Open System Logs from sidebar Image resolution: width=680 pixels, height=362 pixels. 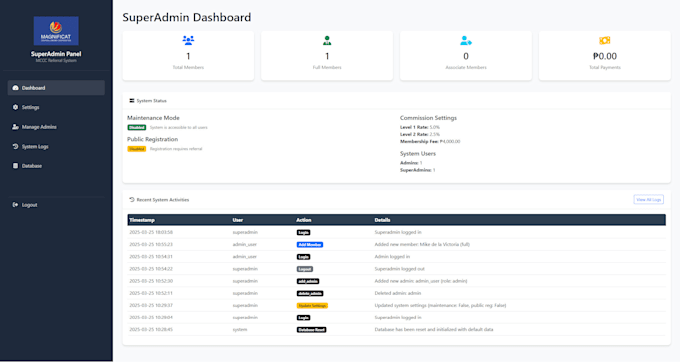tap(56, 147)
